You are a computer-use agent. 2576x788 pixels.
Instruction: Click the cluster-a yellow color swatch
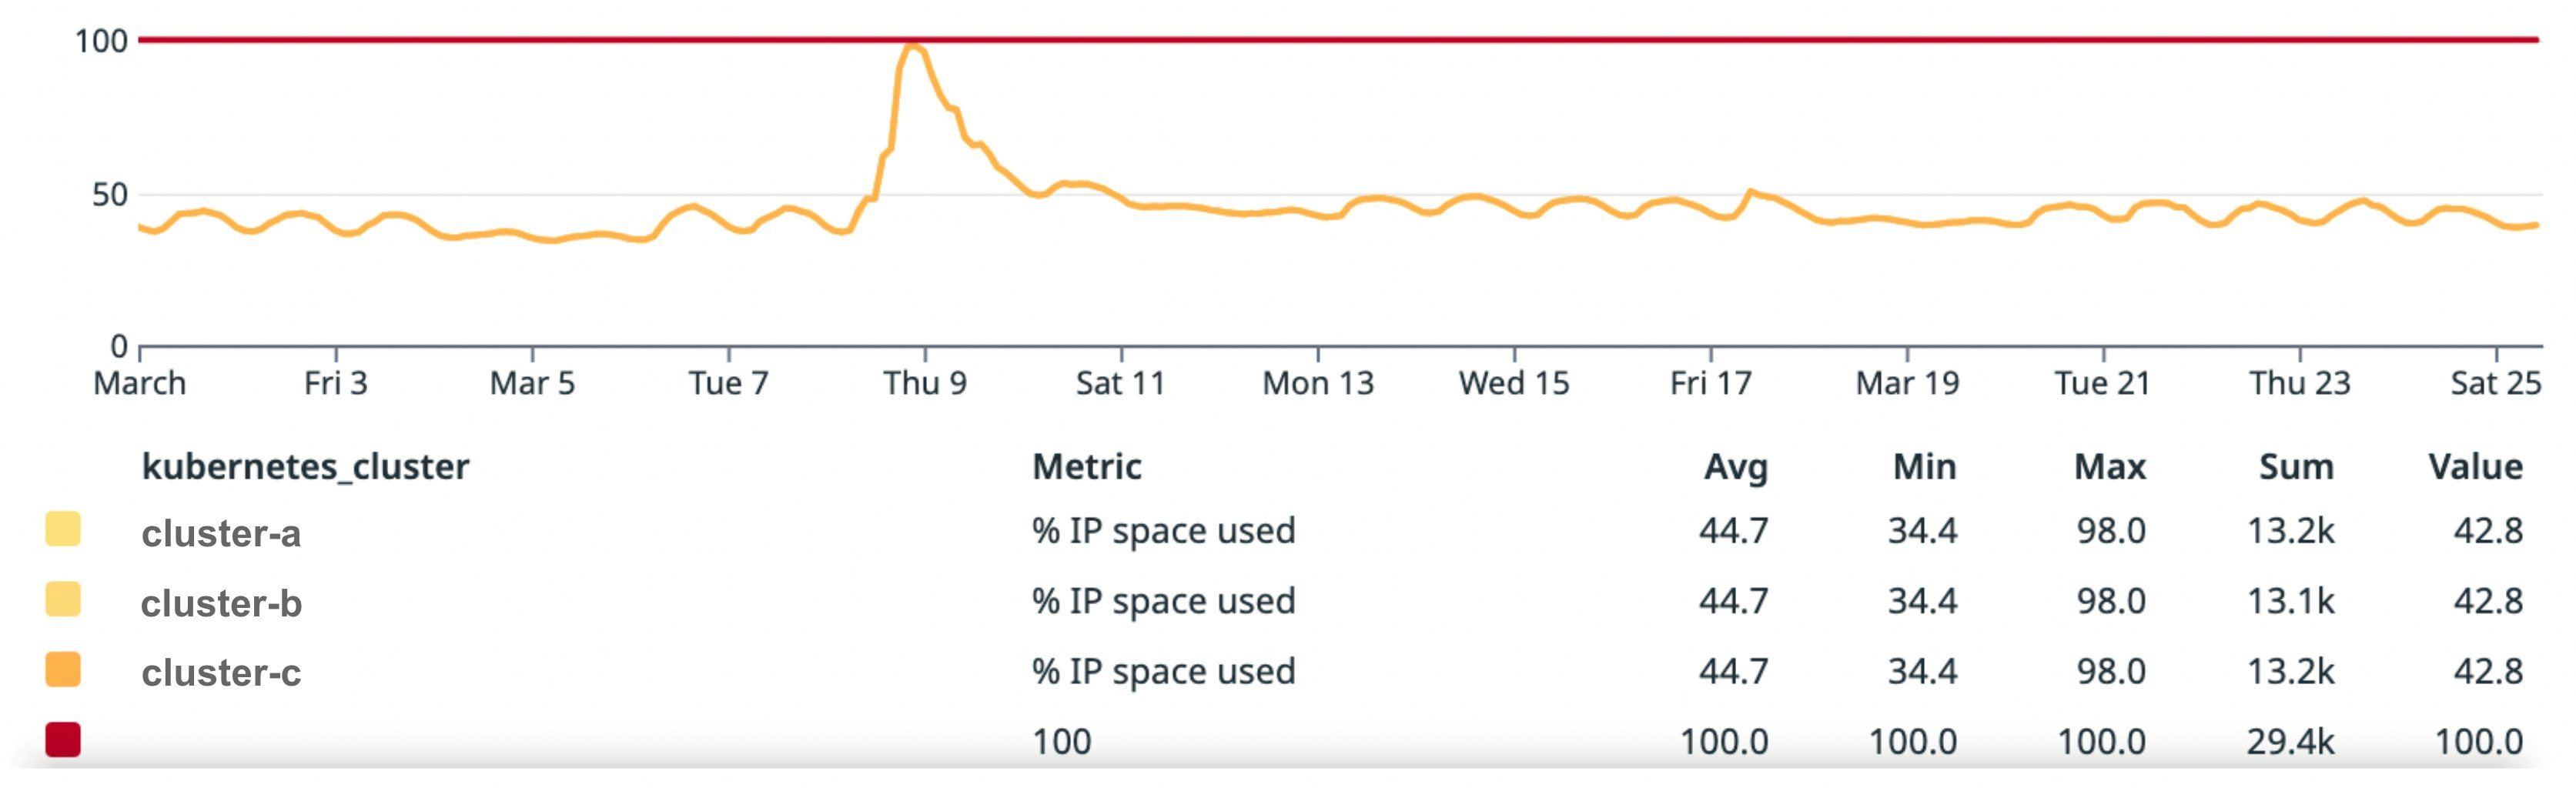point(63,529)
